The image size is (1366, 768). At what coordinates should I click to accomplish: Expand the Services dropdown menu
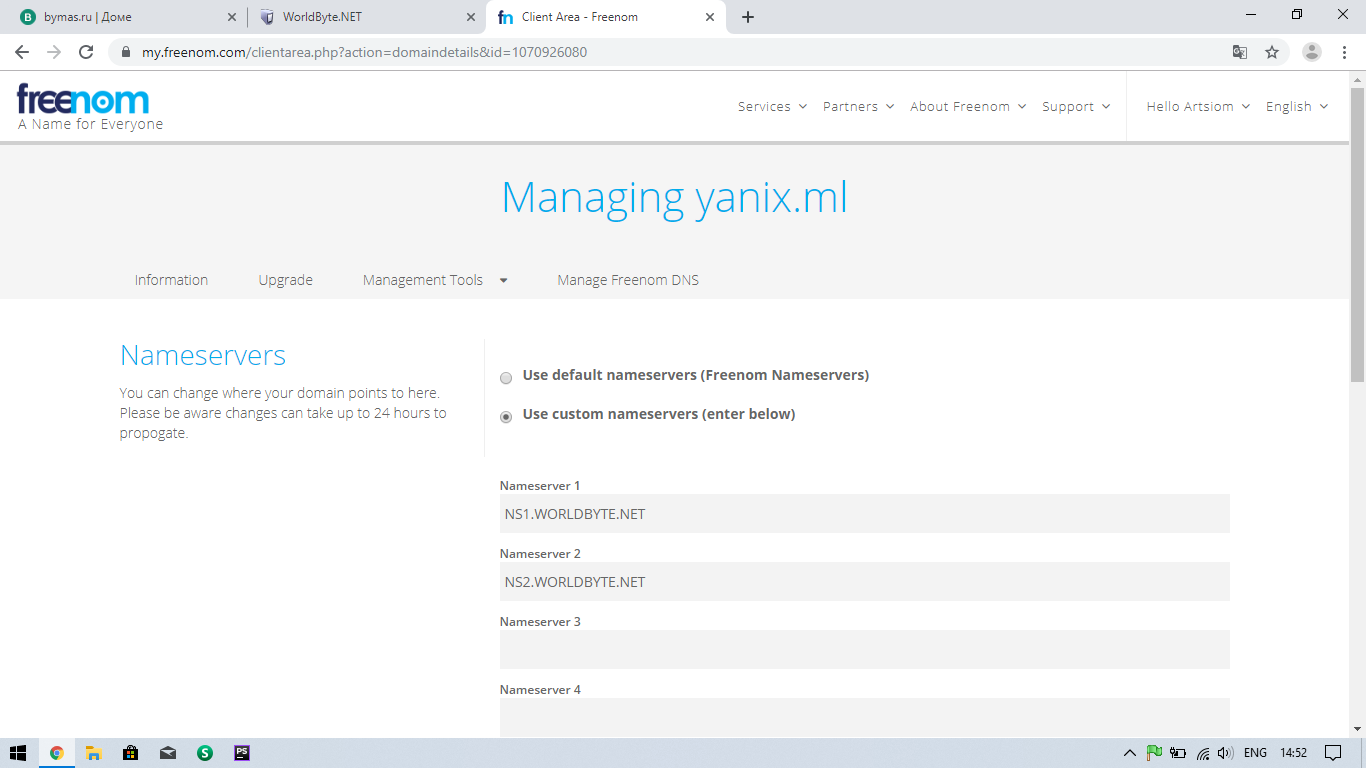pos(772,106)
